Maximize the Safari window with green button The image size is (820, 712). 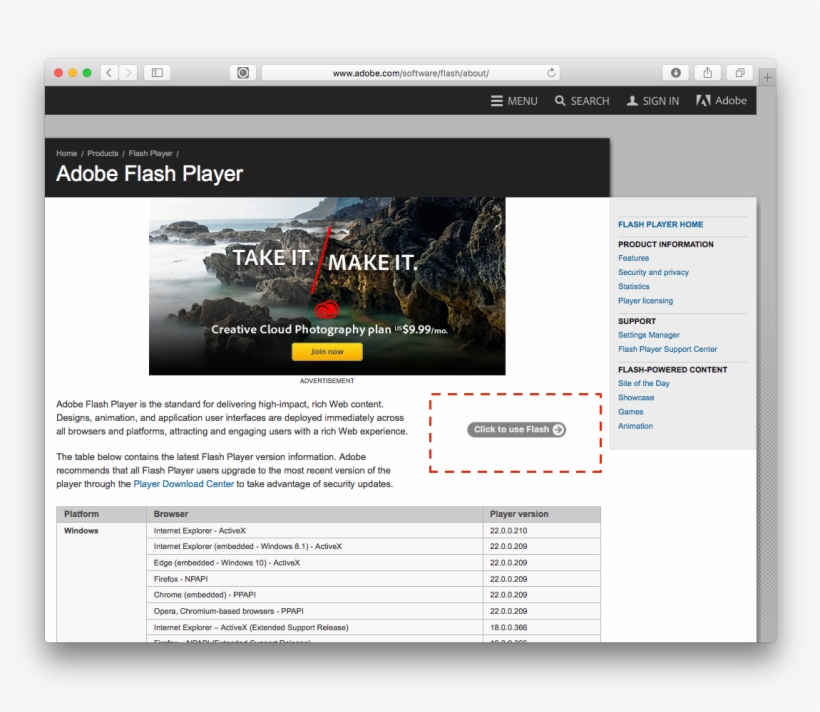click(87, 73)
